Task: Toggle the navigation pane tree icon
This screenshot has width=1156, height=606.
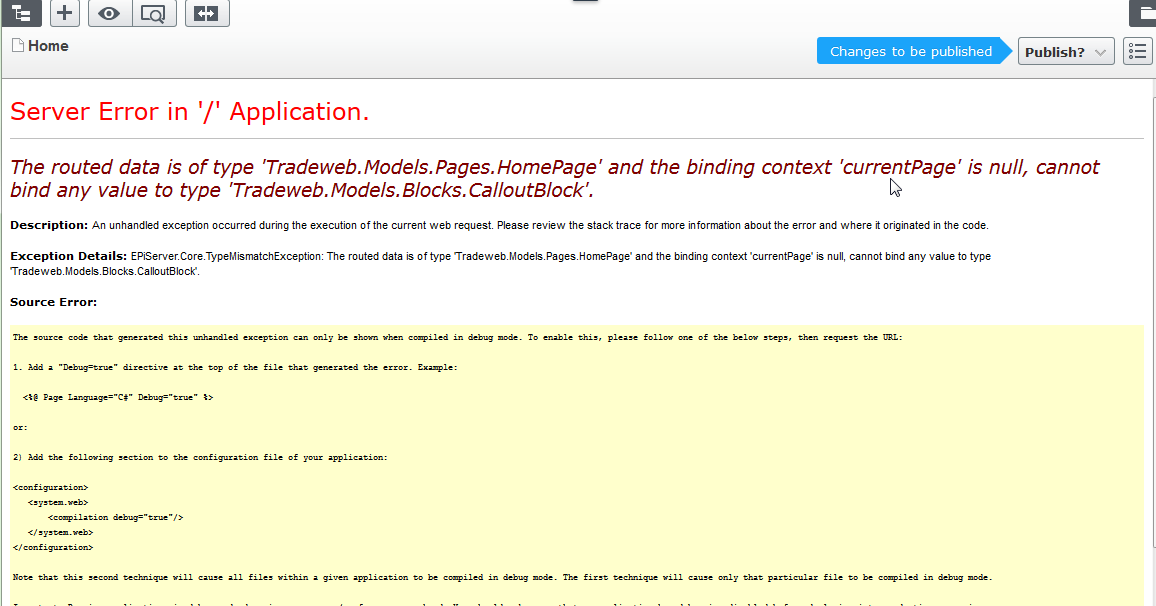Action: click(x=21, y=13)
